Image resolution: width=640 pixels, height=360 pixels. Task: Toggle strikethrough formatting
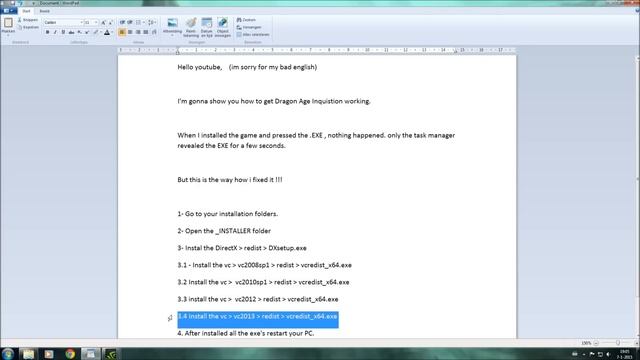(x=71, y=32)
